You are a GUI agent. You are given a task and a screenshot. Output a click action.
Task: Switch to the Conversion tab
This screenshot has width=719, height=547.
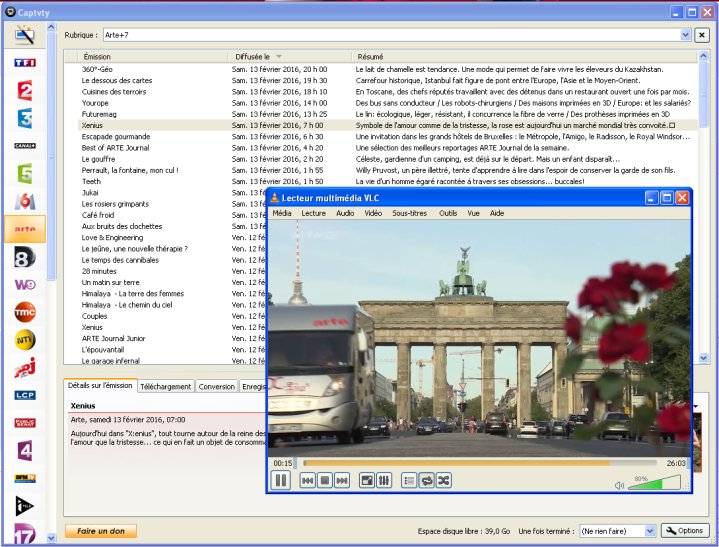216,387
